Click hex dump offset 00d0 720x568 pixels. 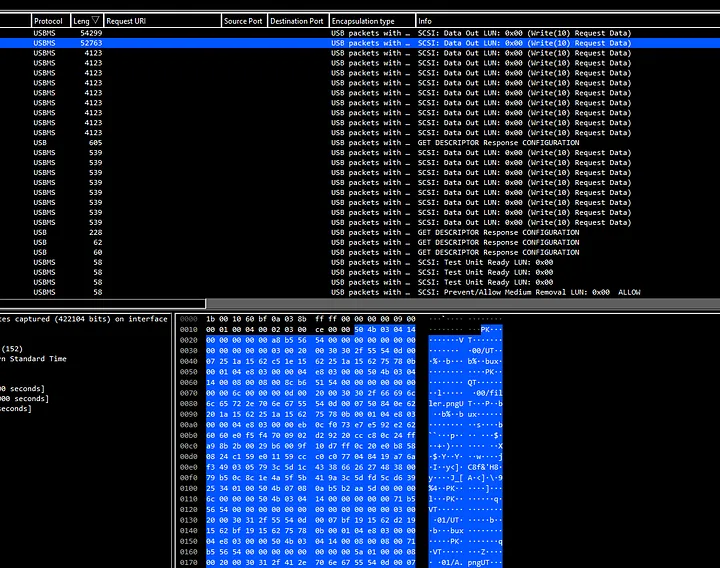[x=188, y=456]
